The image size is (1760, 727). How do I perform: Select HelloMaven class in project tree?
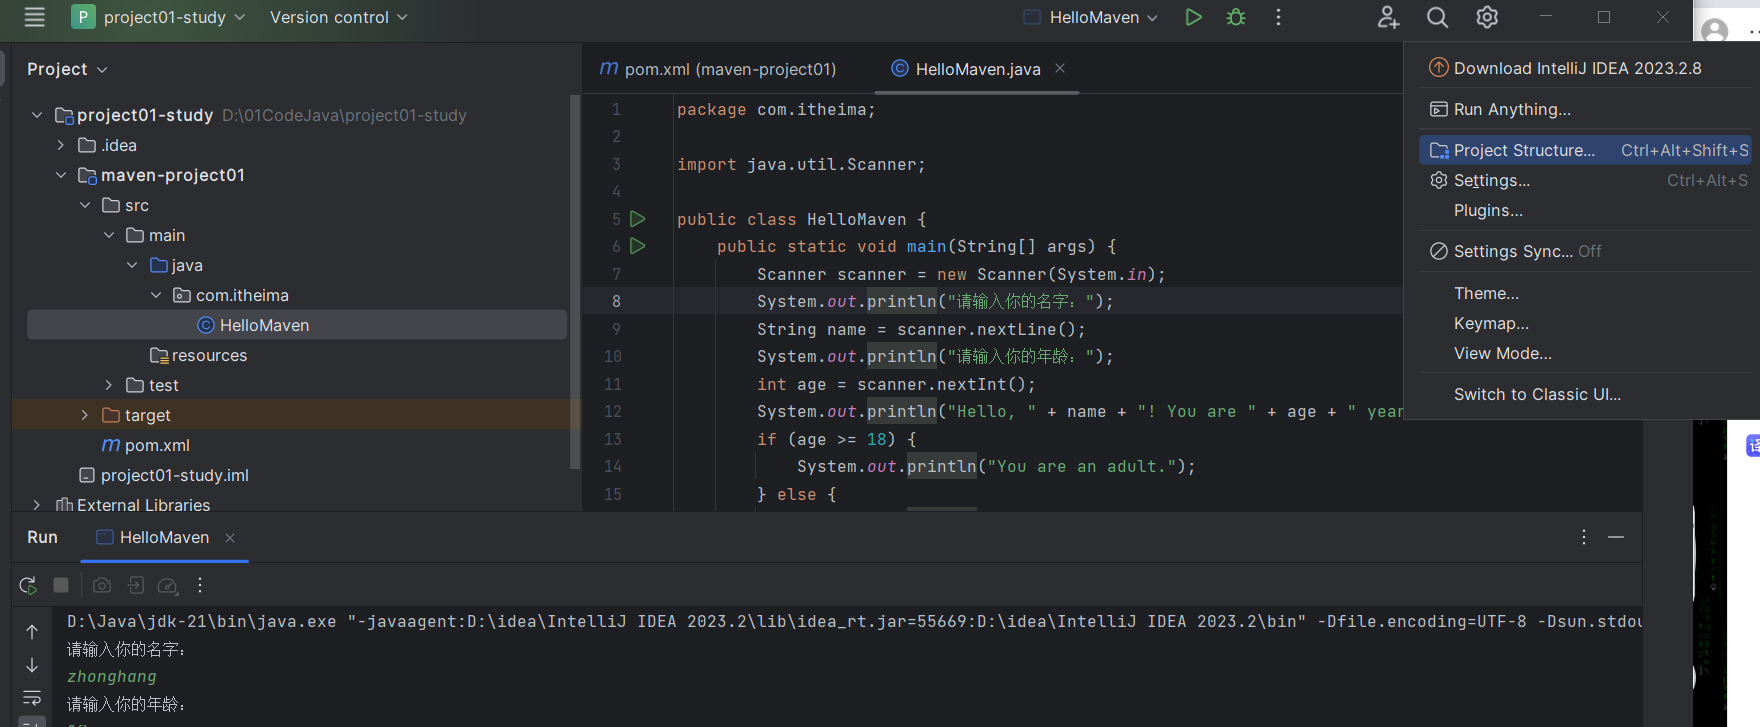click(x=297, y=325)
